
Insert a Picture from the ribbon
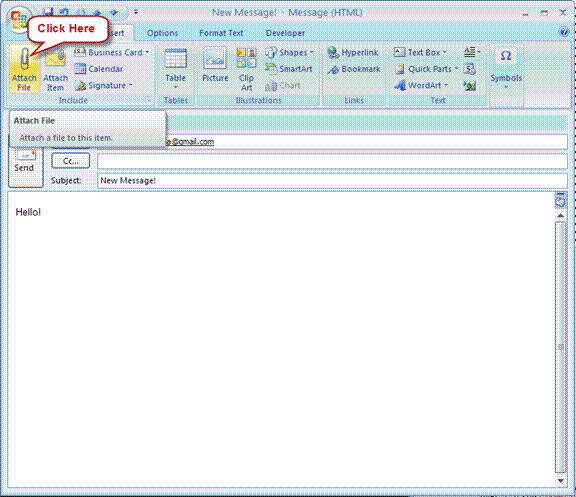pyautogui.click(x=215, y=65)
